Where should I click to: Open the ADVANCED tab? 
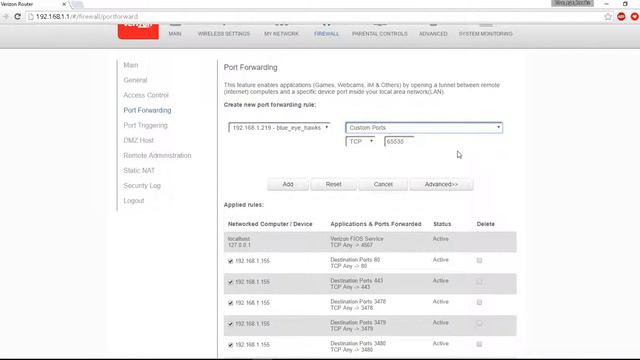coord(433,34)
